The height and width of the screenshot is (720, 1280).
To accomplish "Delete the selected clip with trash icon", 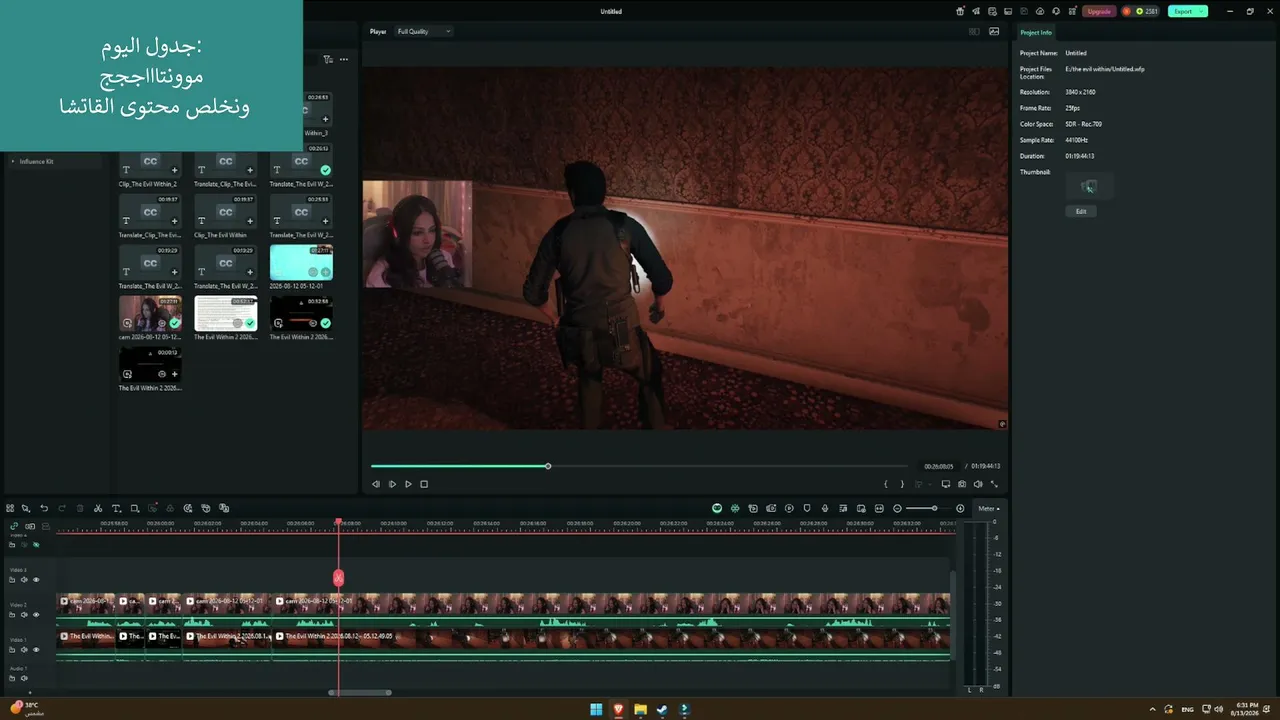I will [80, 508].
